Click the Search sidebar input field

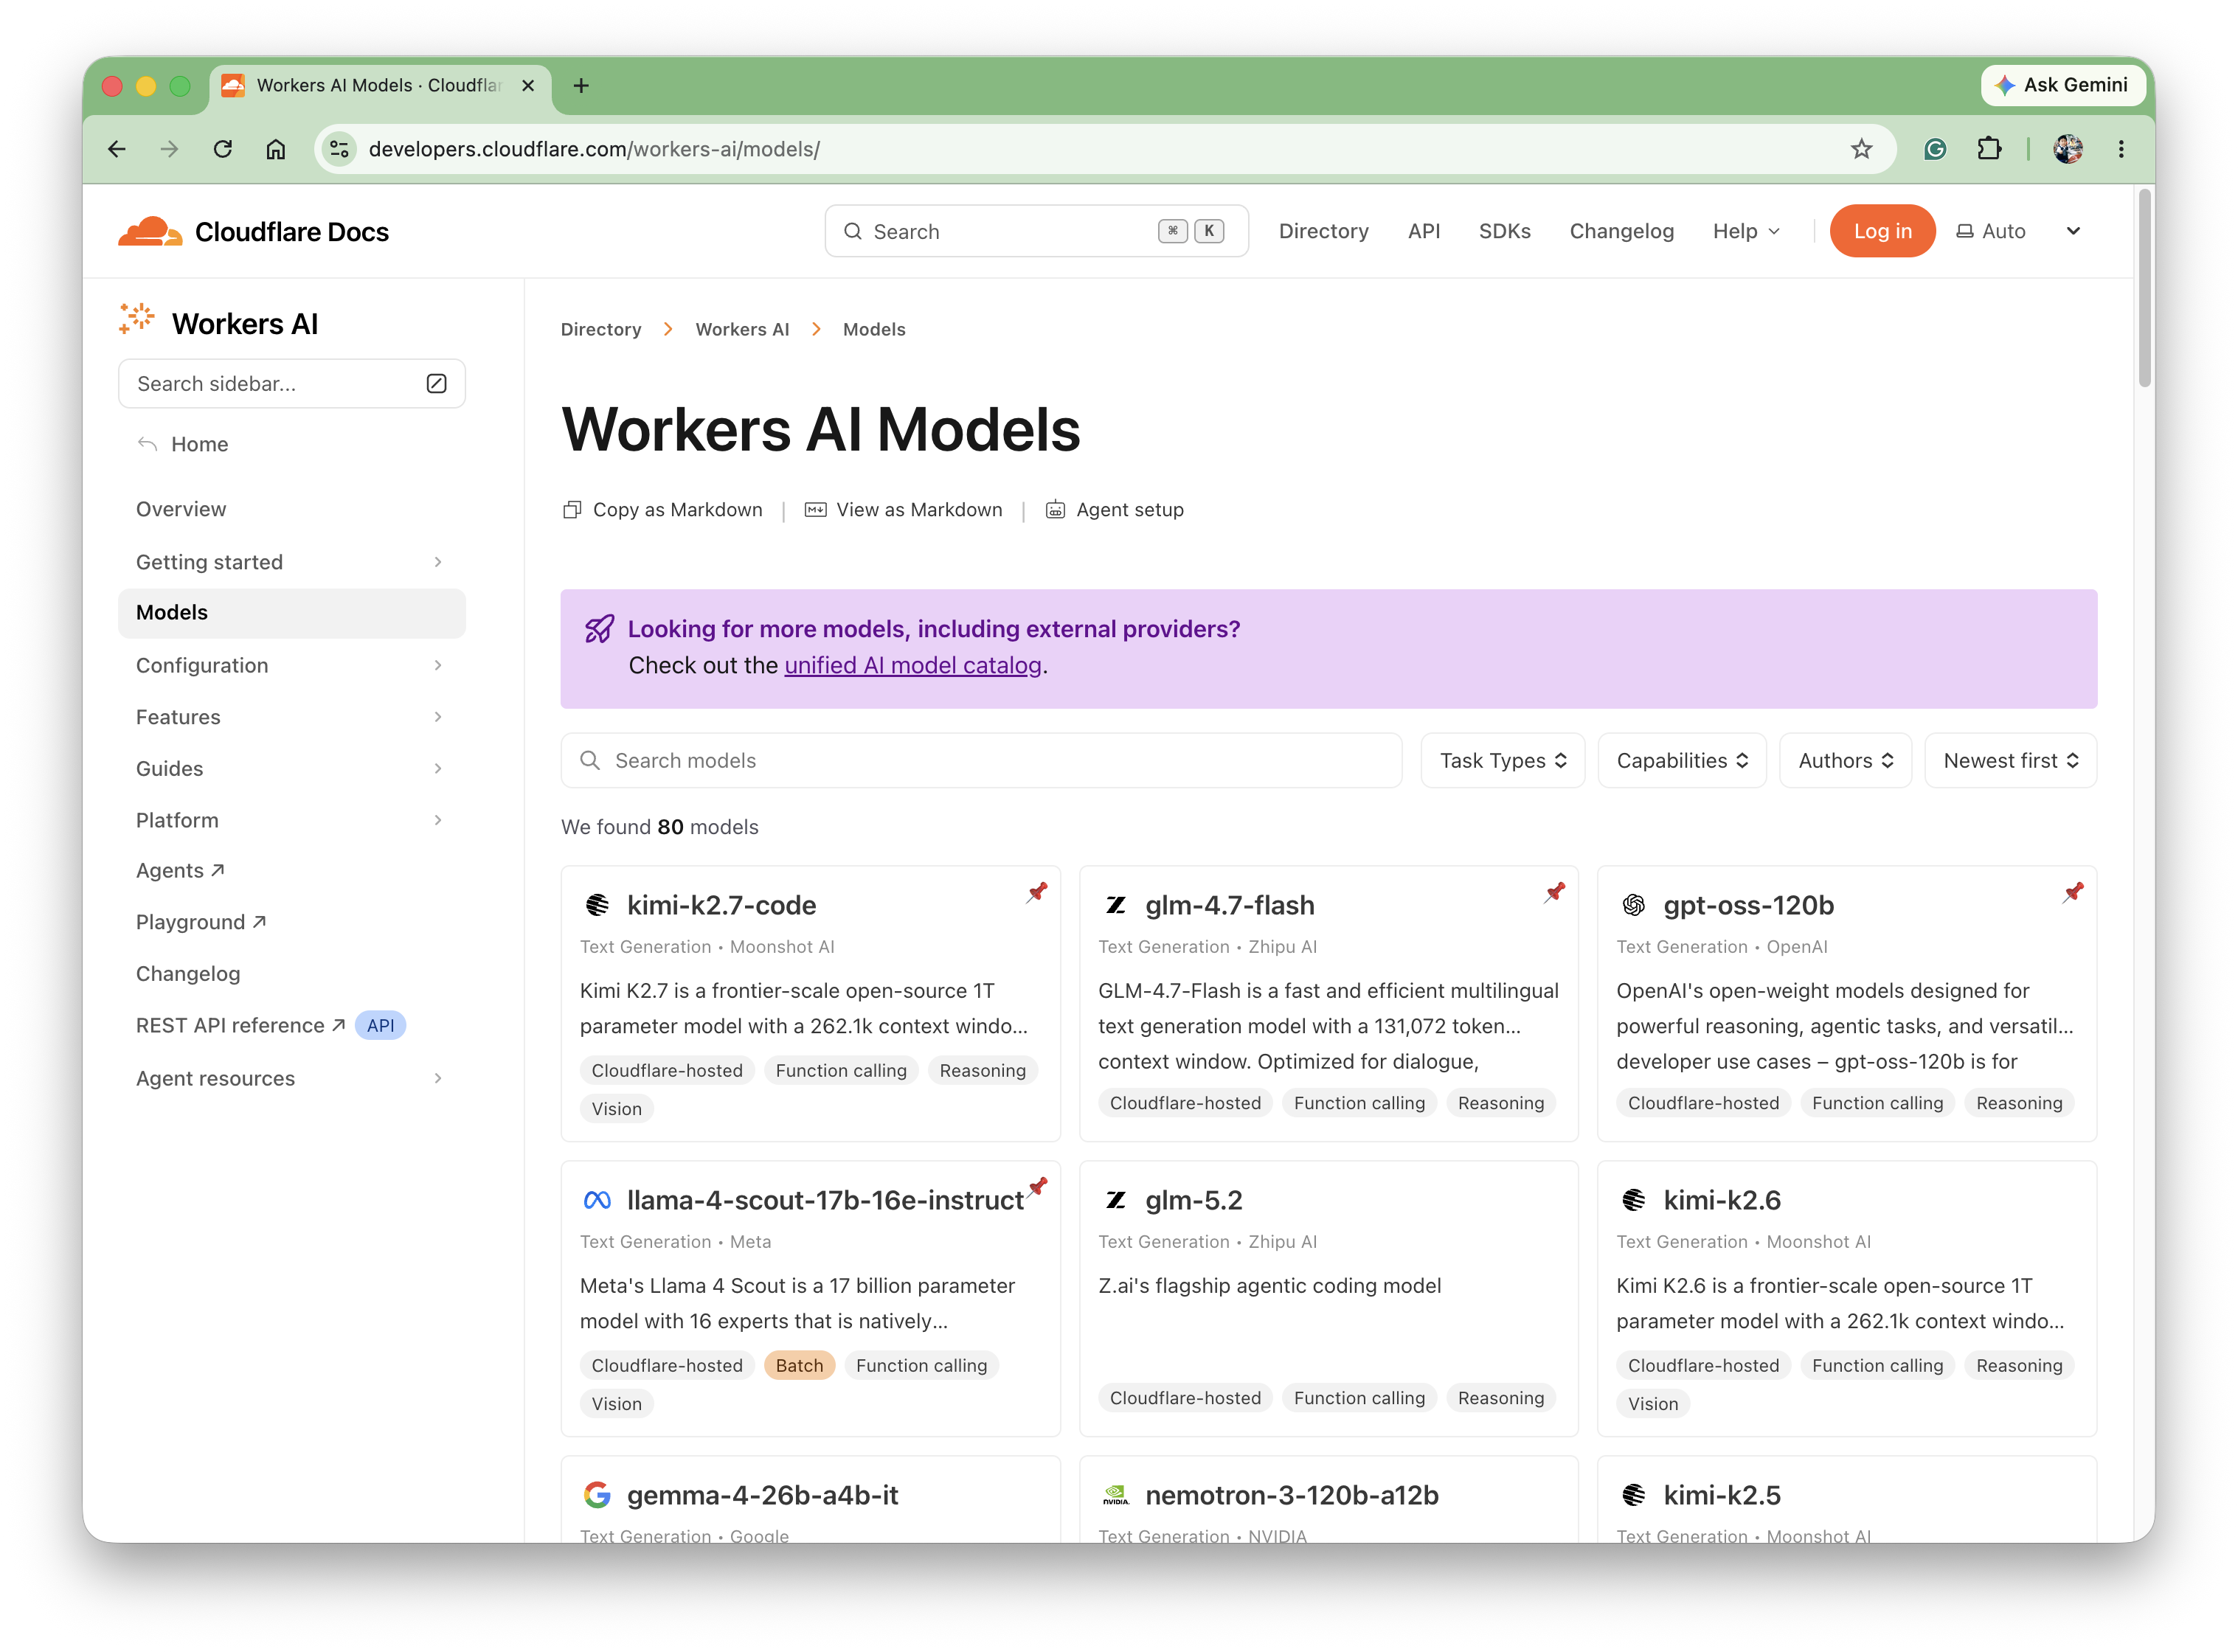click(x=291, y=384)
